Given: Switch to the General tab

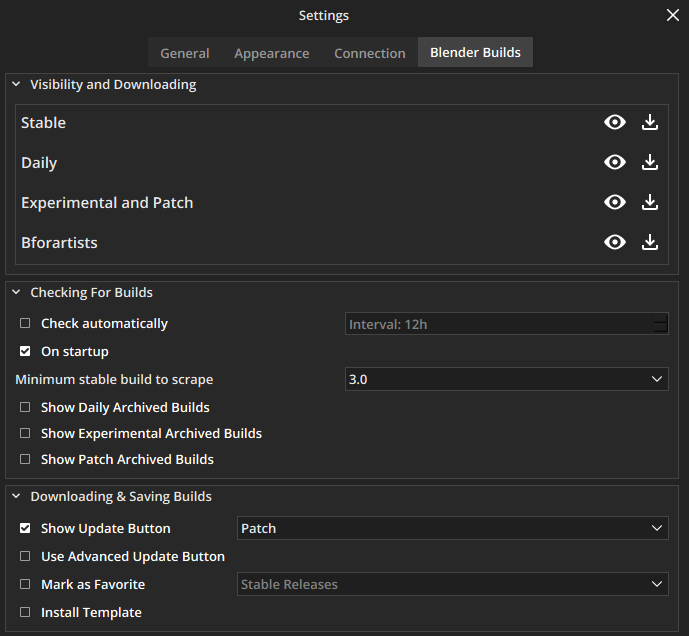Looking at the screenshot, I should (185, 53).
